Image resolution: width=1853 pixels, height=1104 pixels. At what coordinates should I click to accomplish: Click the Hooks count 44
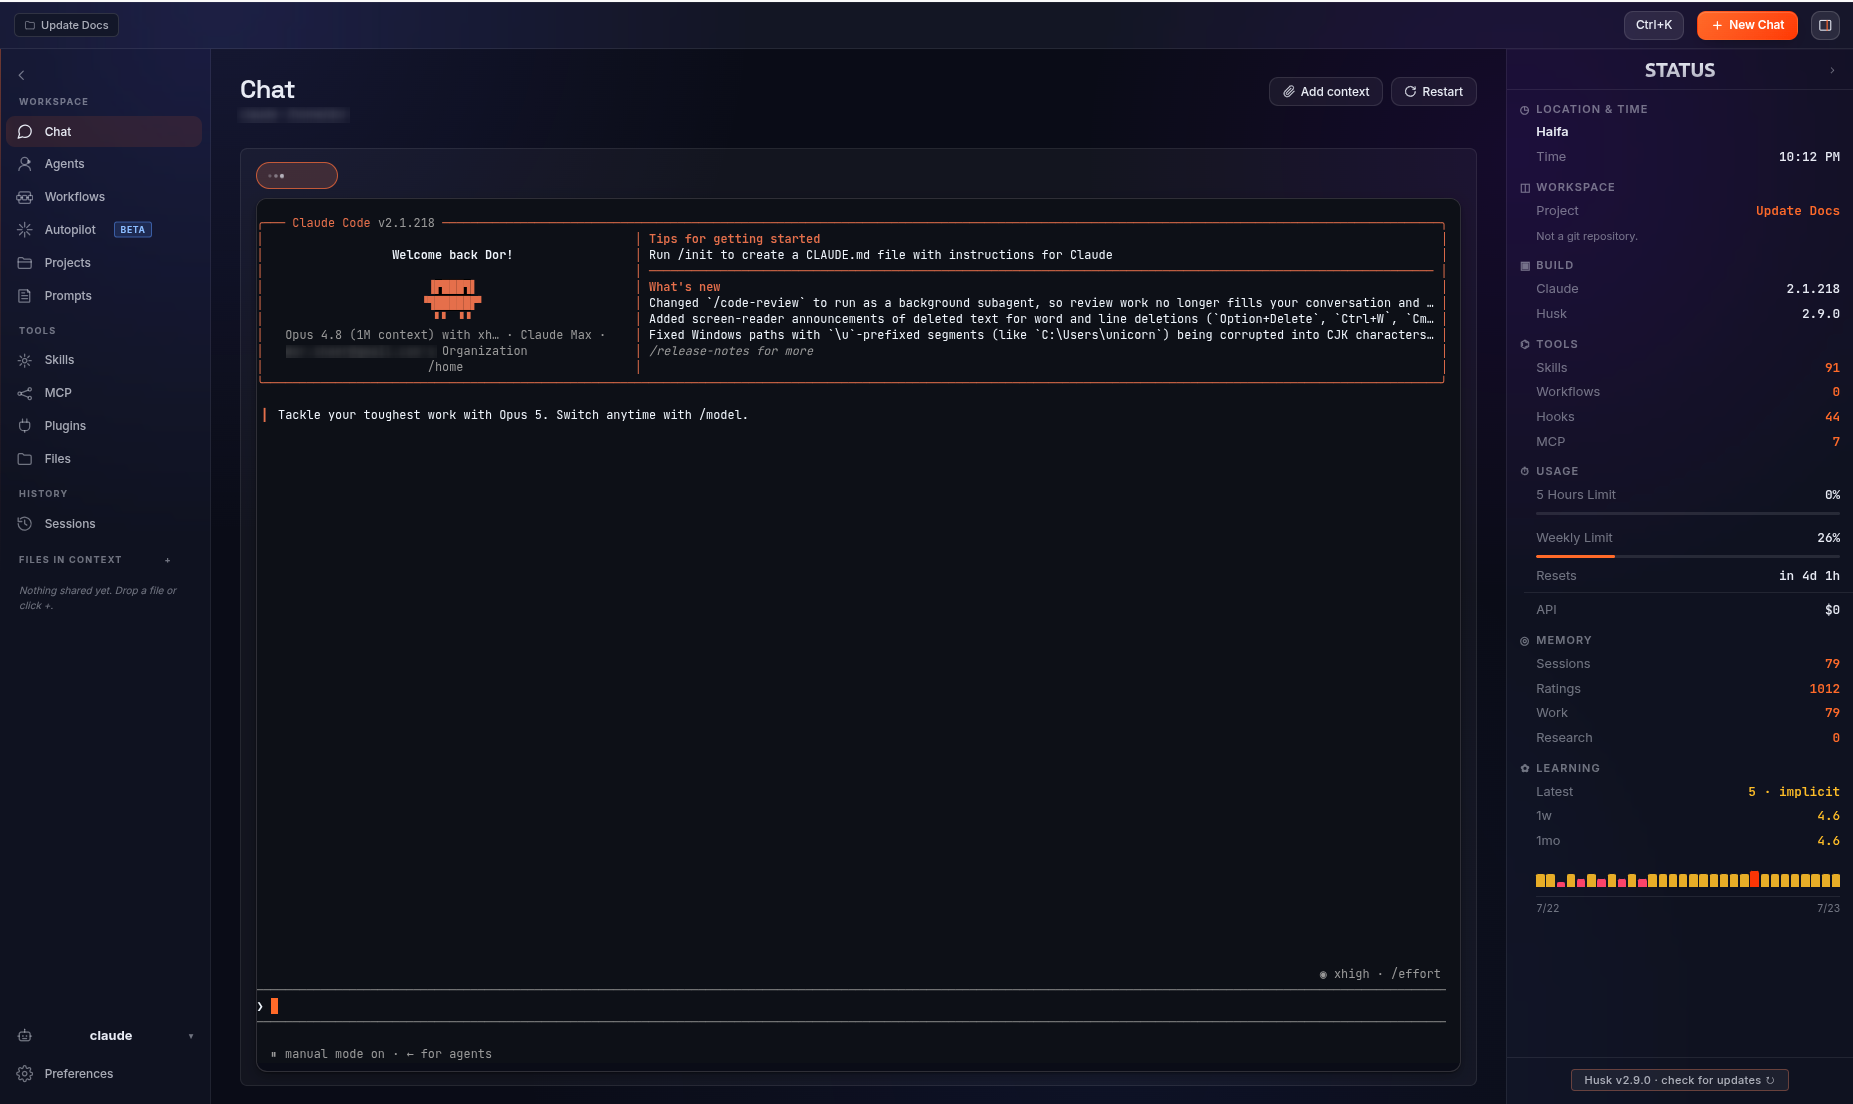(x=1832, y=417)
